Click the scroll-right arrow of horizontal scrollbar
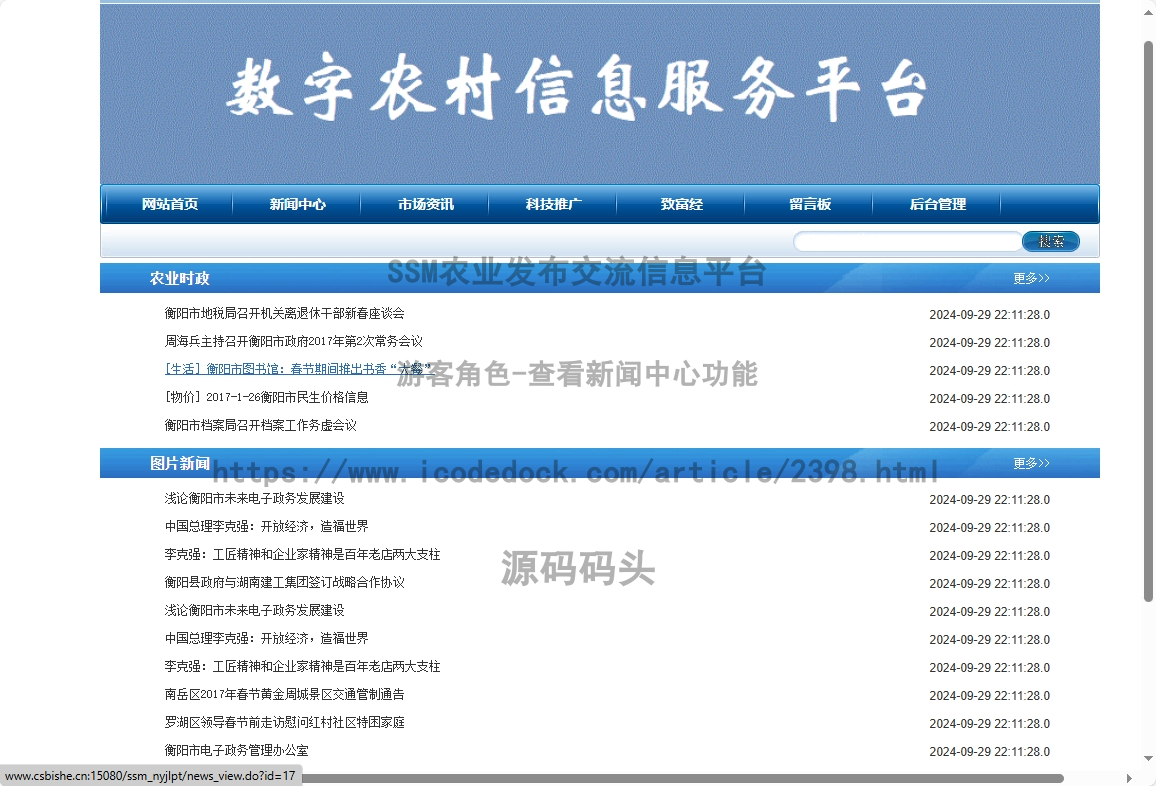1156x786 pixels. coord(1129,779)
